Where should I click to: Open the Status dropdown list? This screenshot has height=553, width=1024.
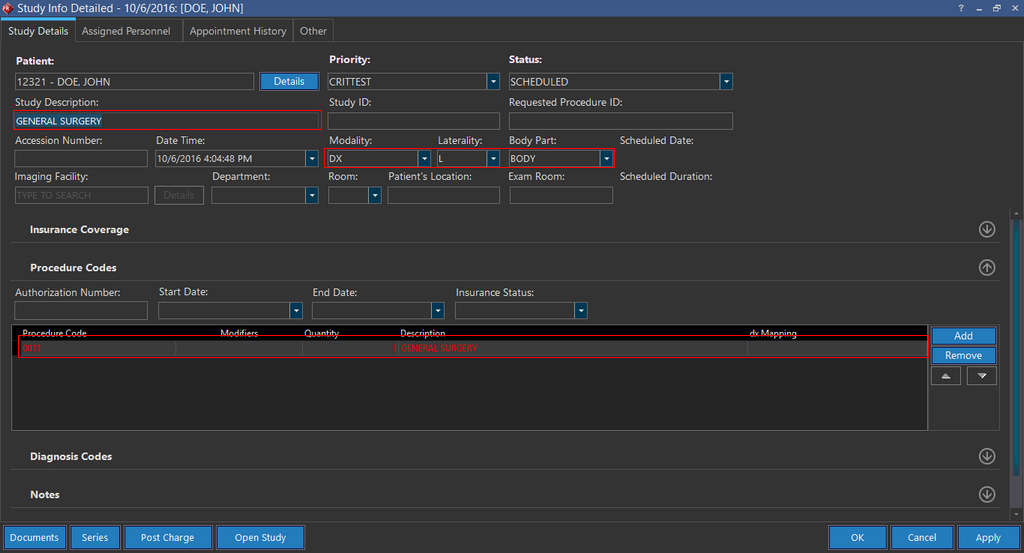click(726, 82)
